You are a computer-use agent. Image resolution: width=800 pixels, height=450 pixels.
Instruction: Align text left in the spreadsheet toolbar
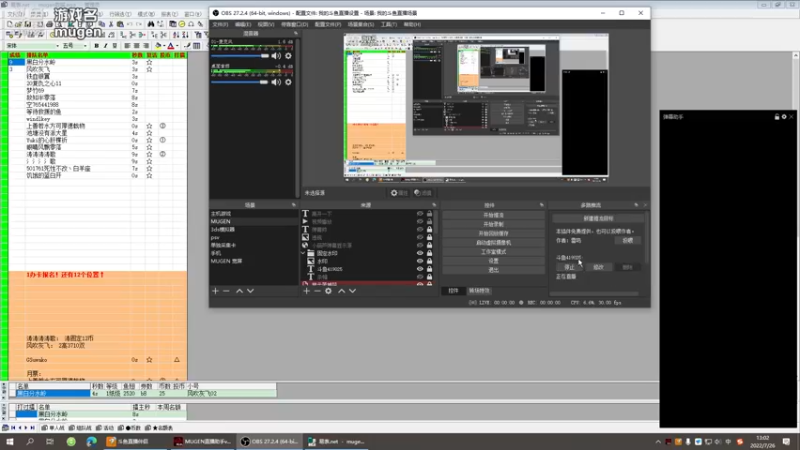[127, 45]
